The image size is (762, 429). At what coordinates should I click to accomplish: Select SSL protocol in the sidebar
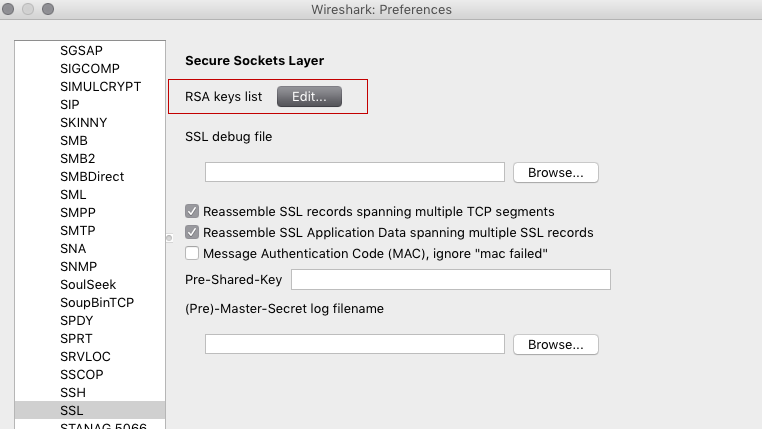(72, 410)
